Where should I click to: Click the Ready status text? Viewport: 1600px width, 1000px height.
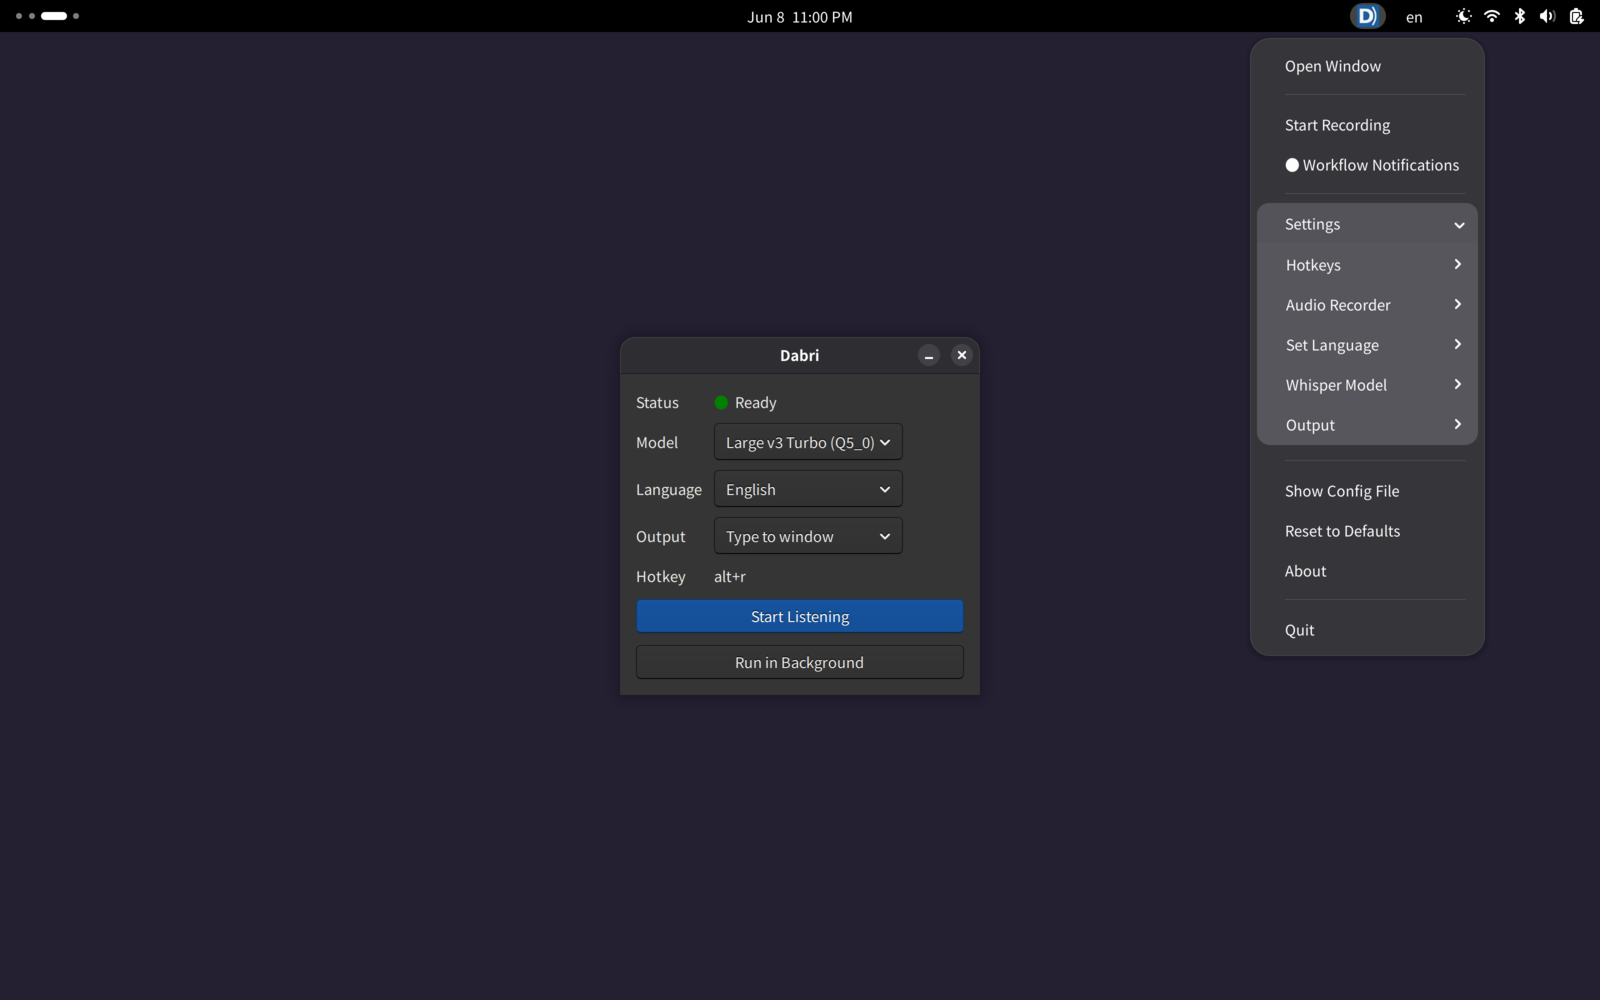[756, 403]
